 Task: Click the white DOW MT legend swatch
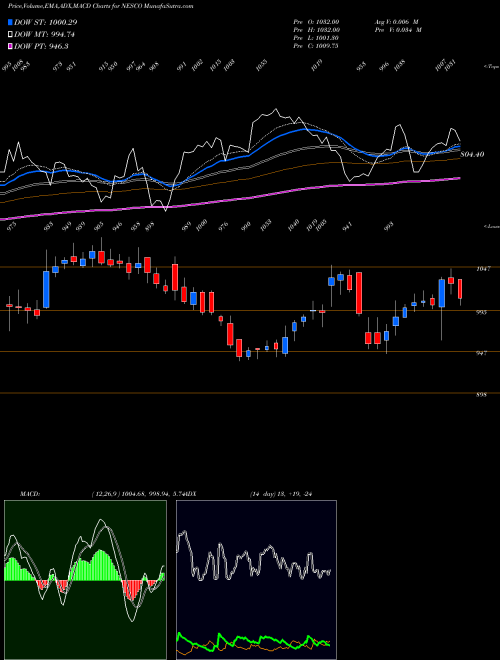[x=10, y=34]
